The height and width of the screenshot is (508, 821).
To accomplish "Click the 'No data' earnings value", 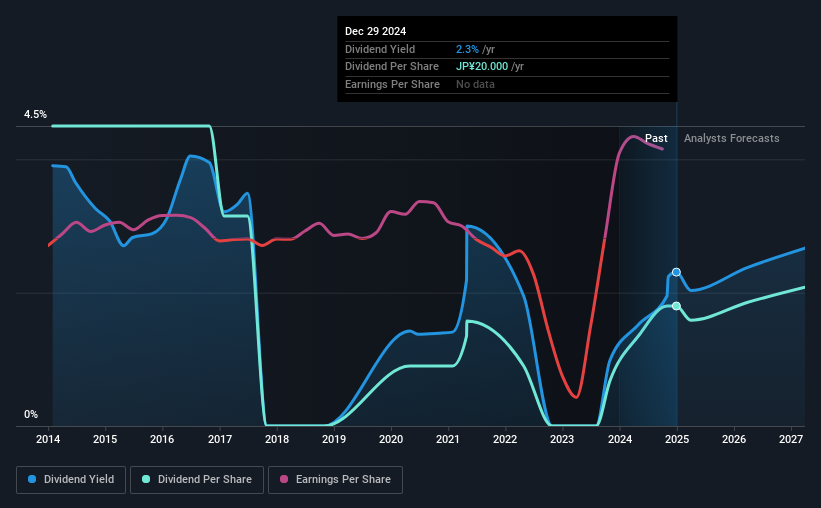I will click(475, 84).
